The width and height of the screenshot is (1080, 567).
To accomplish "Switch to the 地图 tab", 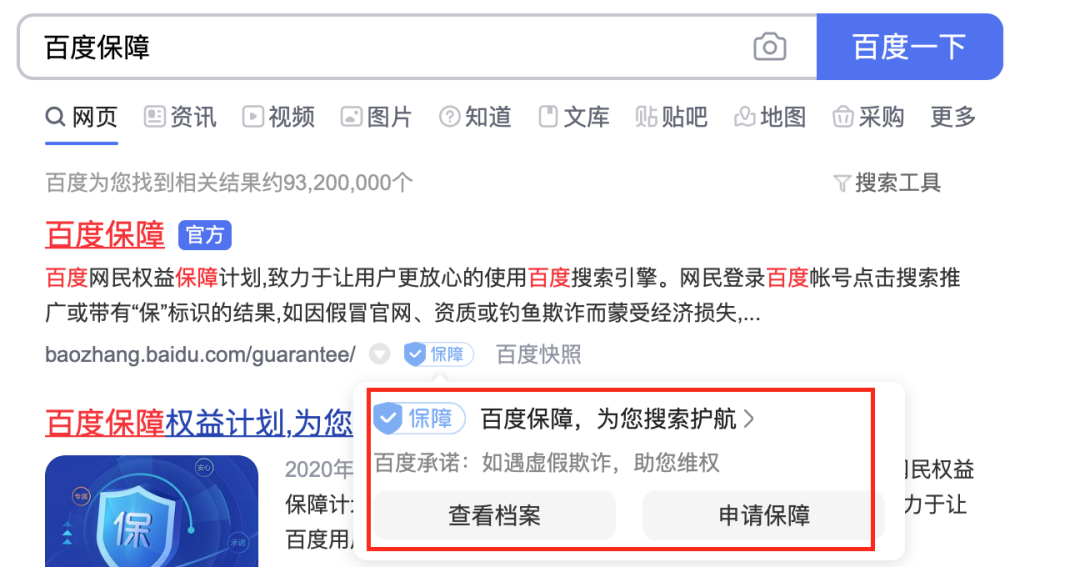I will (x=770, y=117).
